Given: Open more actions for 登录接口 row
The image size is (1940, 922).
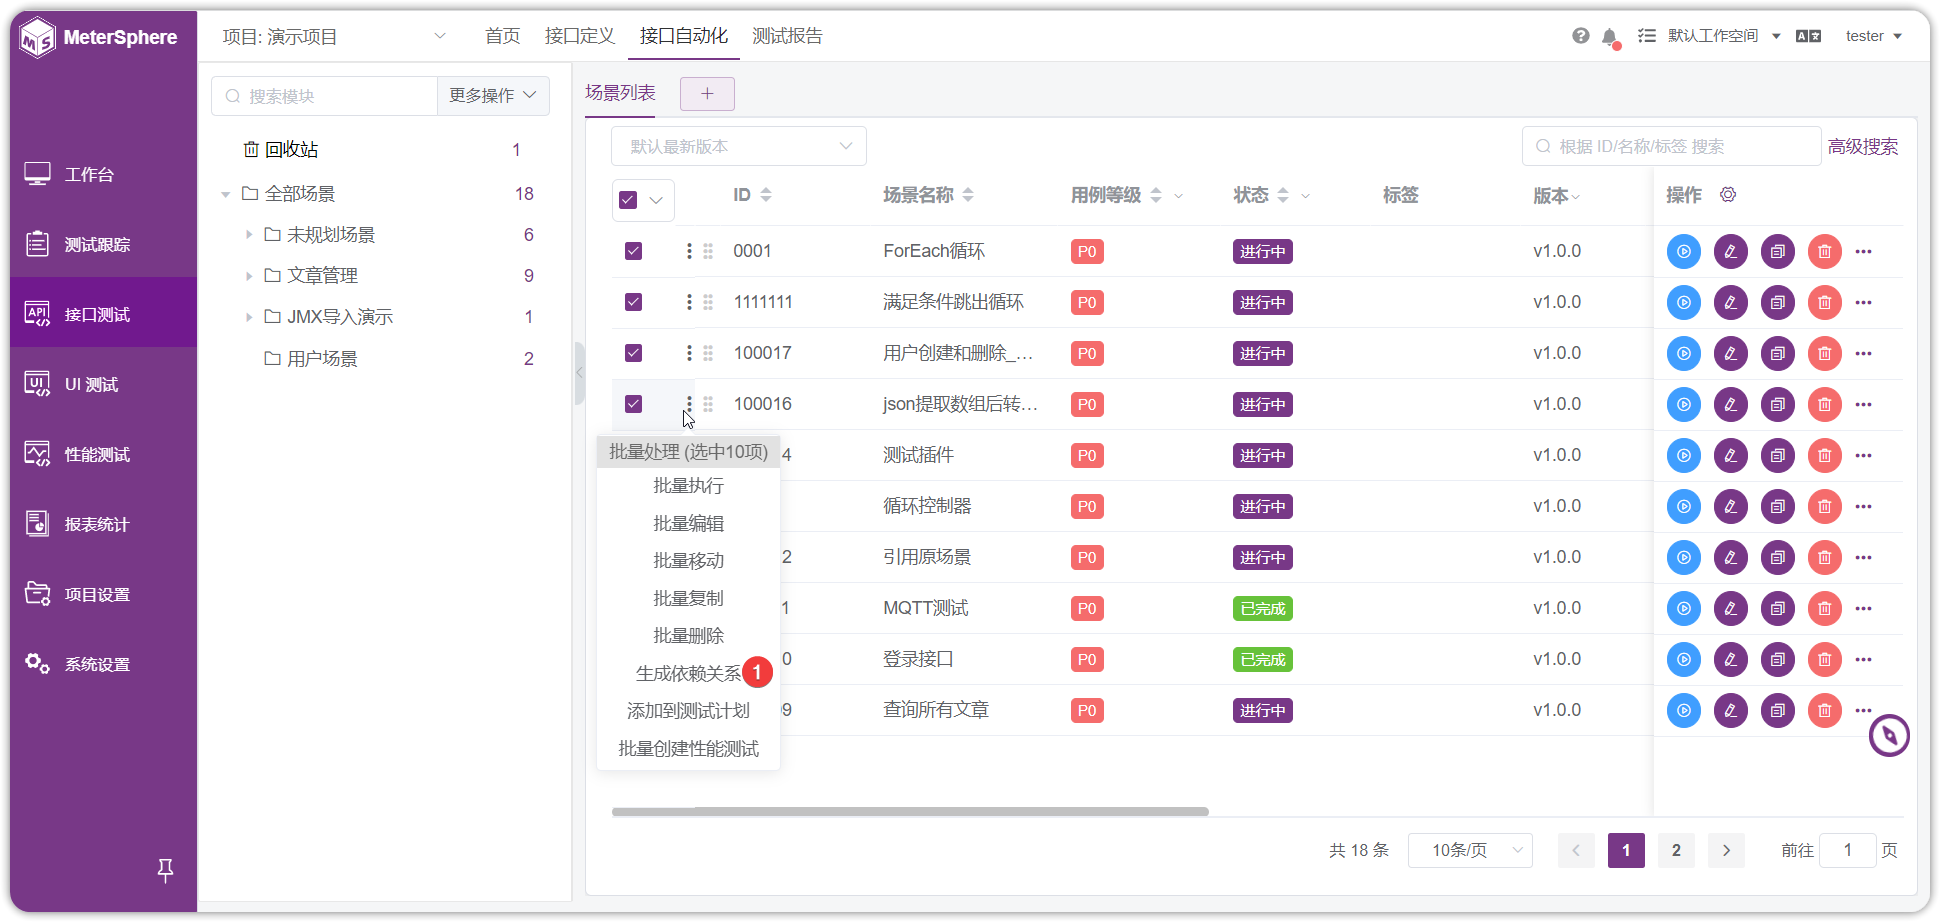Looking at the screenshot, I should tap(1863, 659).
